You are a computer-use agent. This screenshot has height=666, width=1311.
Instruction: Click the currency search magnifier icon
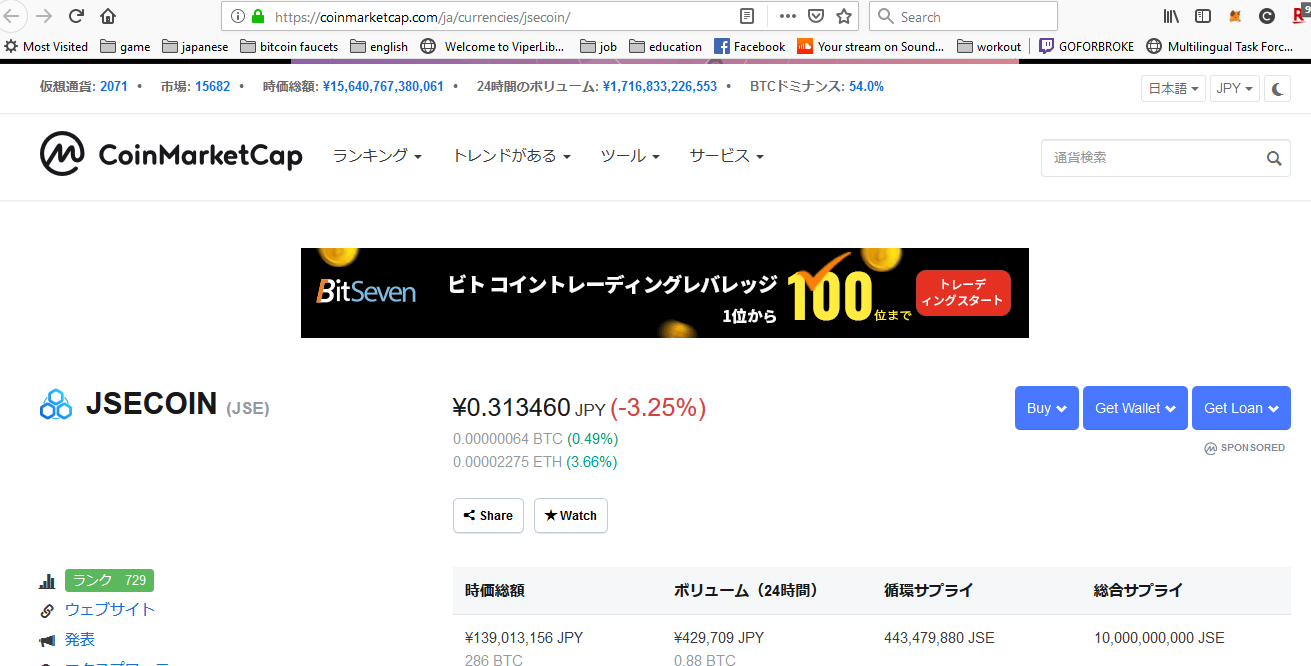[1274, 158]
